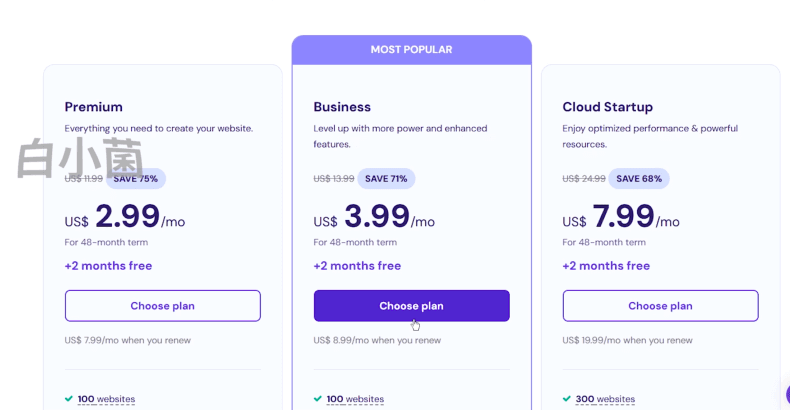This screenshot has width=790, height=410.
Task: Click the Premium +2 months free text
Action: [x=108, y=266]
